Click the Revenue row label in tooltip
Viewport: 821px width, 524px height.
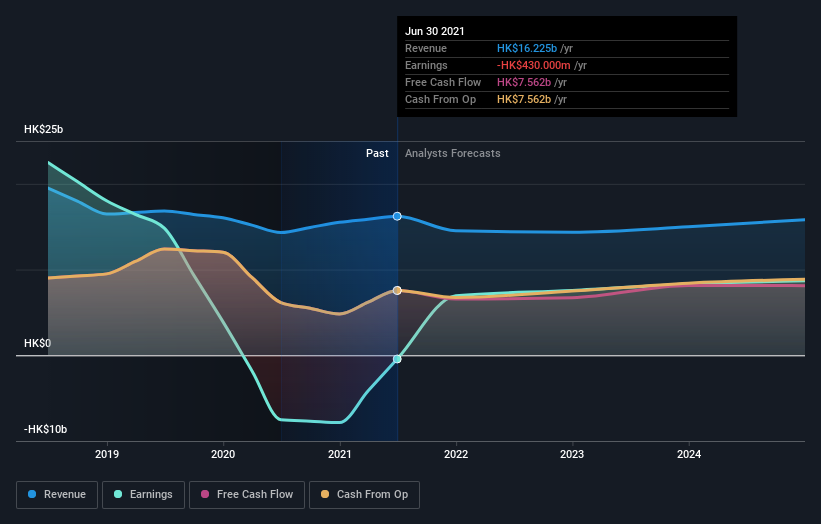click(426, 48)
